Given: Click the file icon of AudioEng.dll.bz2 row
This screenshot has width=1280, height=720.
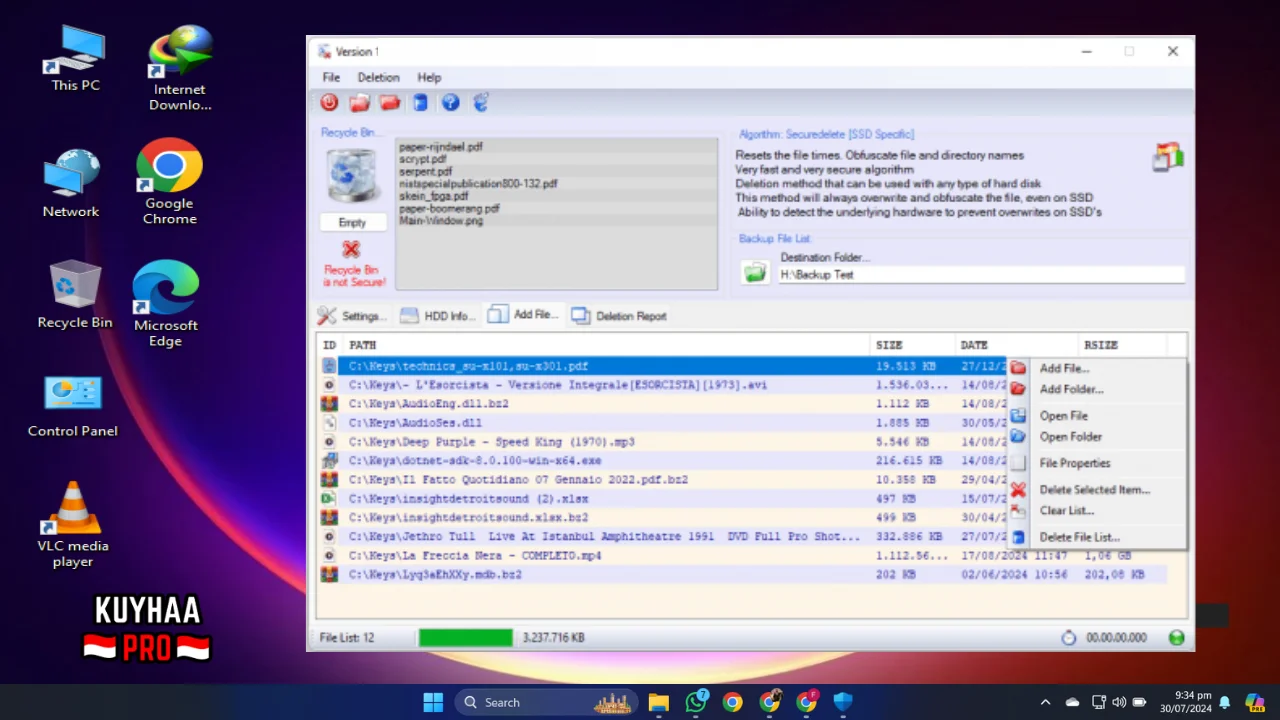Looking at the screenshot, I should coord(328,404).
